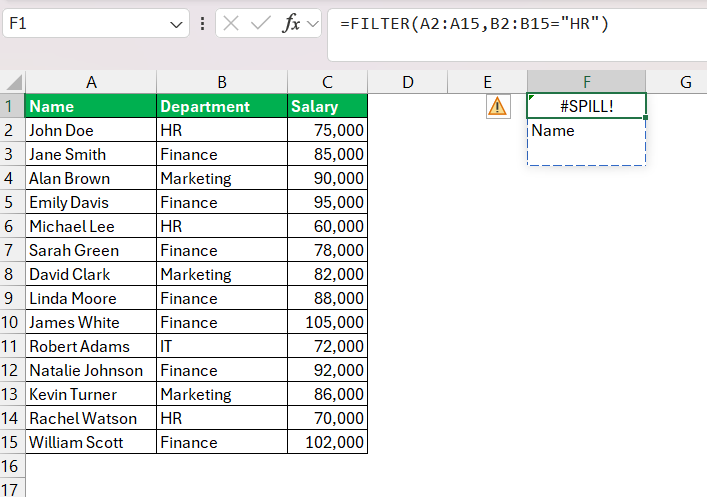The height and width of the screenshot is (497, 707).
Task: Select the cell Rachel Watson
Action: click(x=91, y=418)
